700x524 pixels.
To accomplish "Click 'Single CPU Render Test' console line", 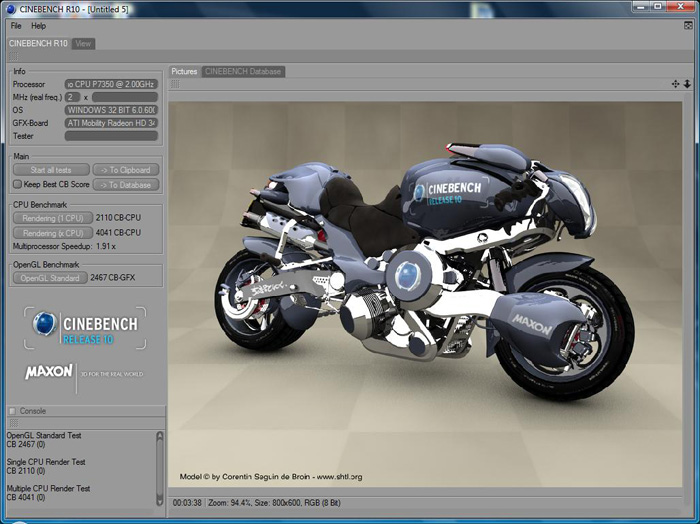I will coord(46,462).
